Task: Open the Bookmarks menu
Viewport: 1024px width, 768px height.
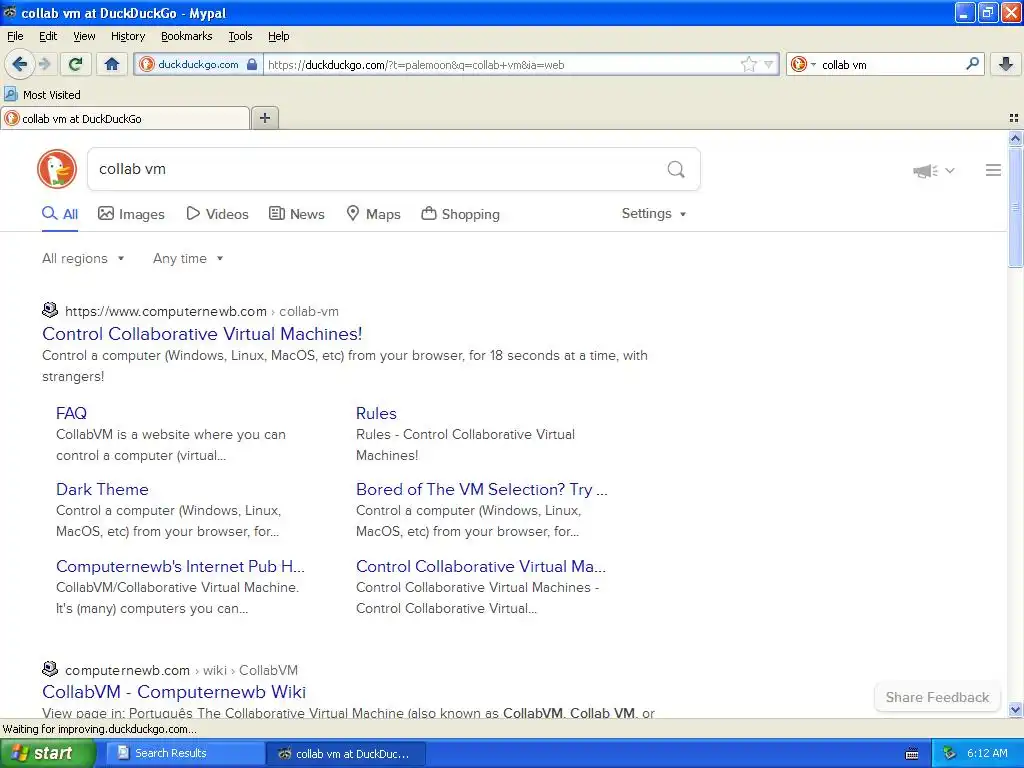Action: (x=186, y=36)
